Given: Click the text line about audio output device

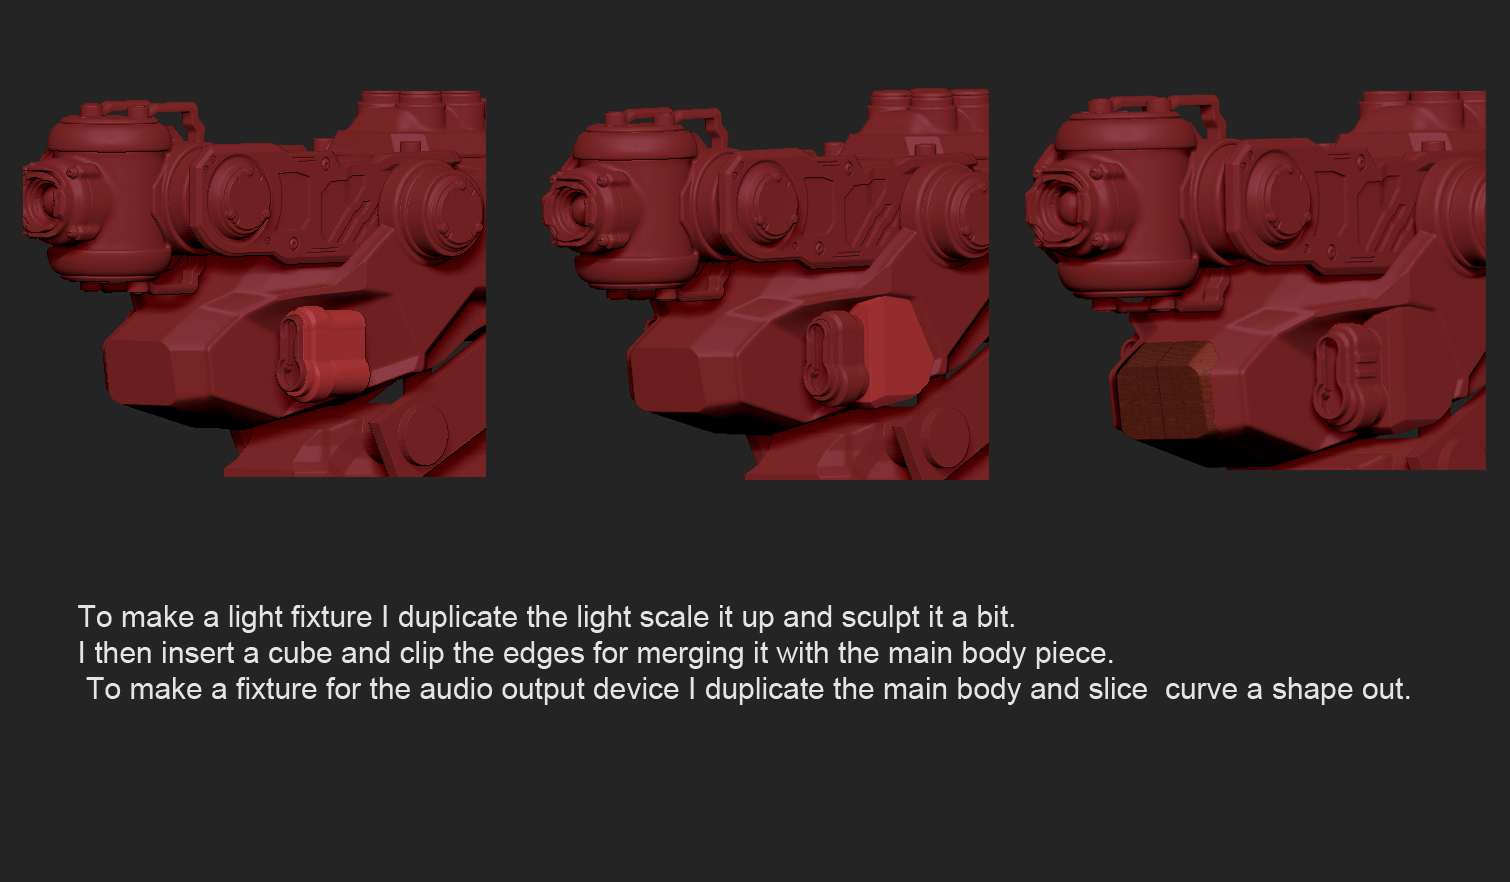Looking at the screenshot, I should pyautogui.click(x=748, y=689).
